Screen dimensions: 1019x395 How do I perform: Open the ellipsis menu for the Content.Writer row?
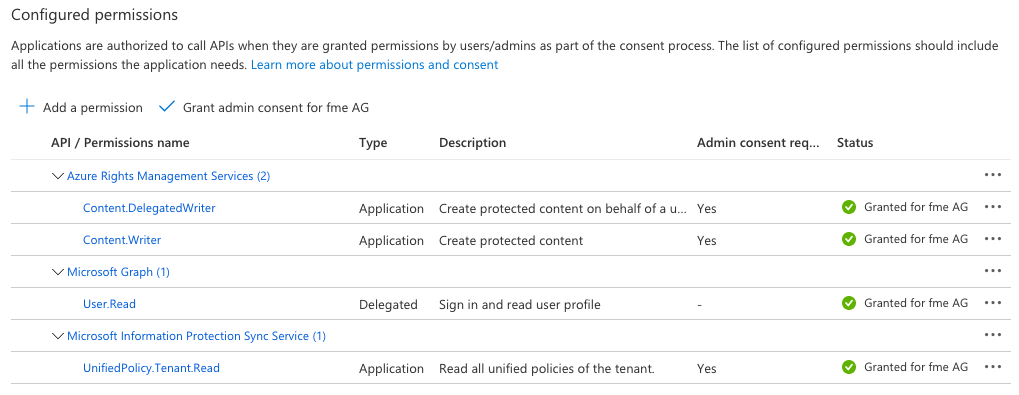[x=992, y=239]
